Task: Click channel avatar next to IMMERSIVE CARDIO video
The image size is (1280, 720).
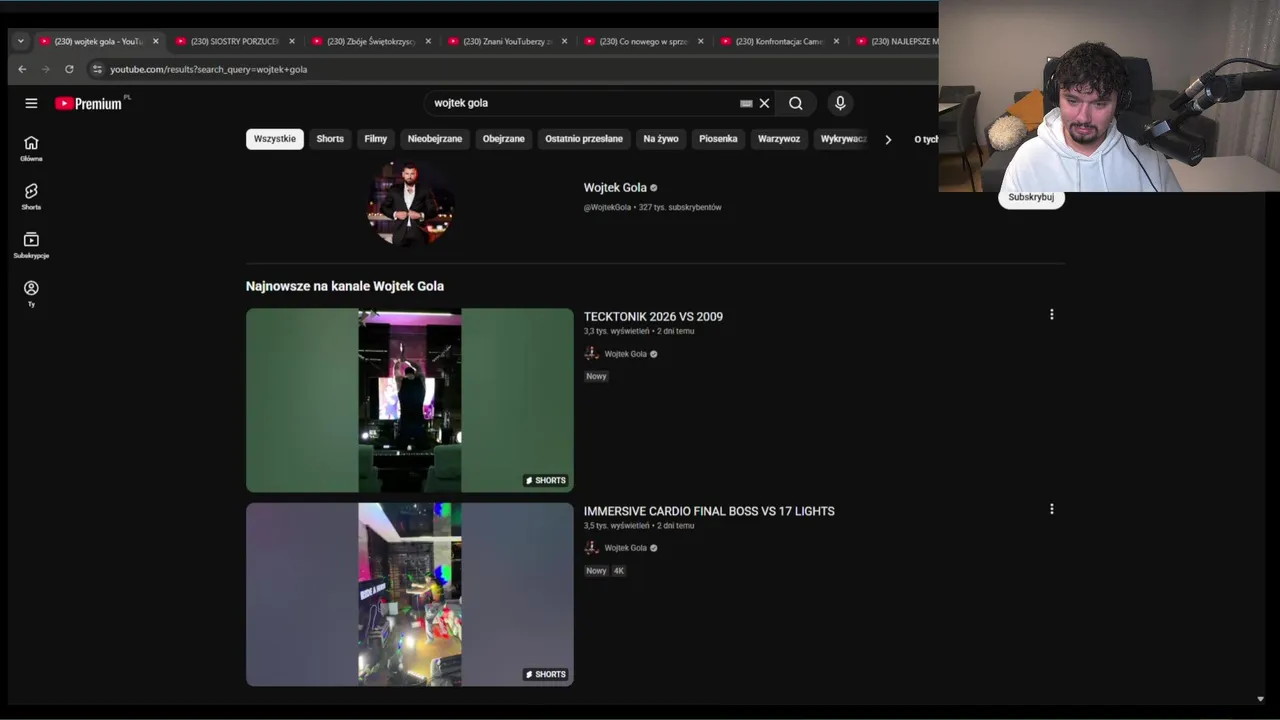Action: [x=591, y=547]
